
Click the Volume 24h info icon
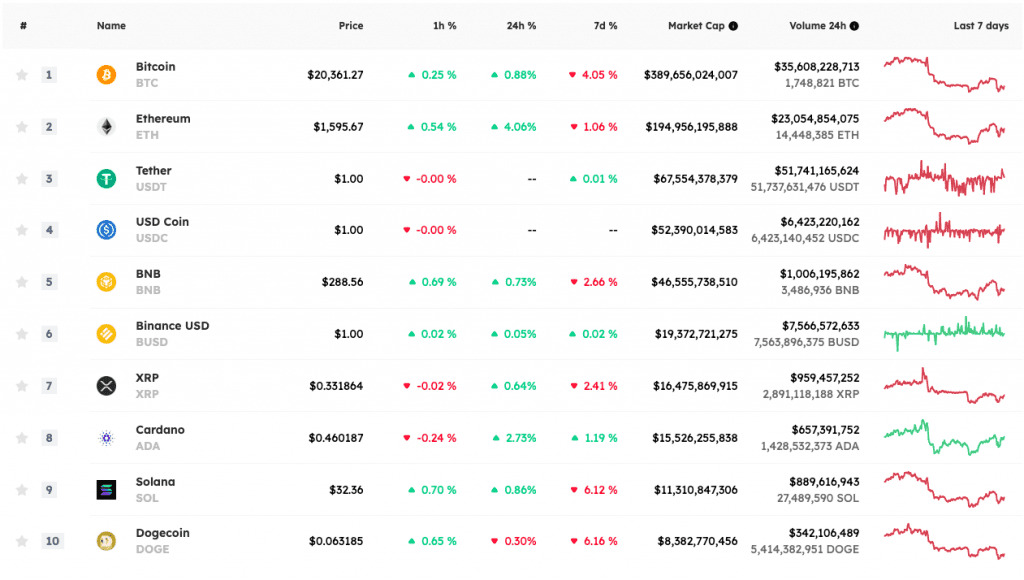click(854, 26)
